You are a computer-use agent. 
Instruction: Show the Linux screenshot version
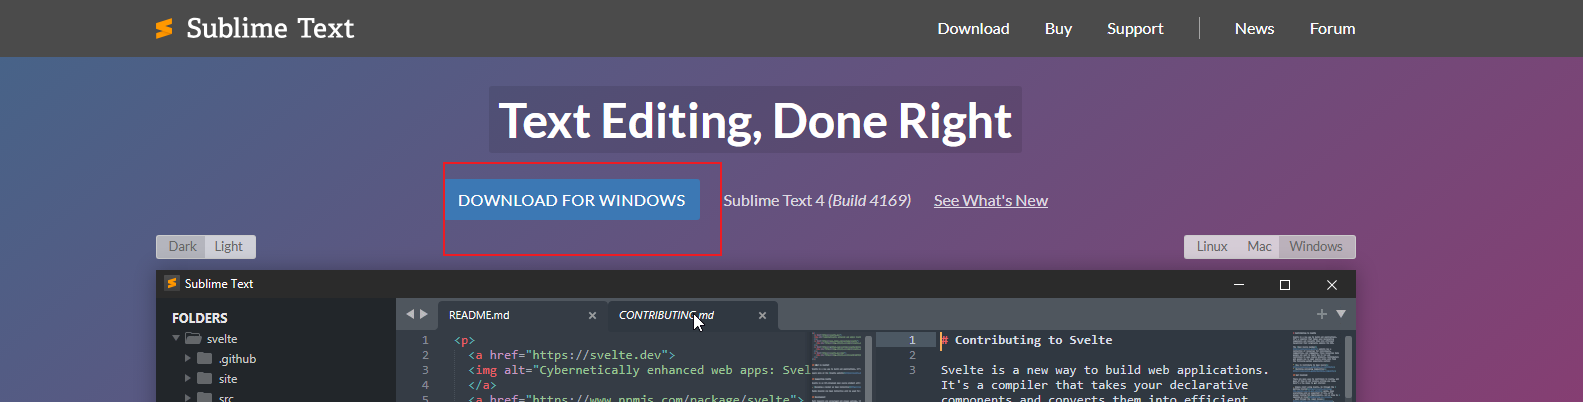[1212, 246]
